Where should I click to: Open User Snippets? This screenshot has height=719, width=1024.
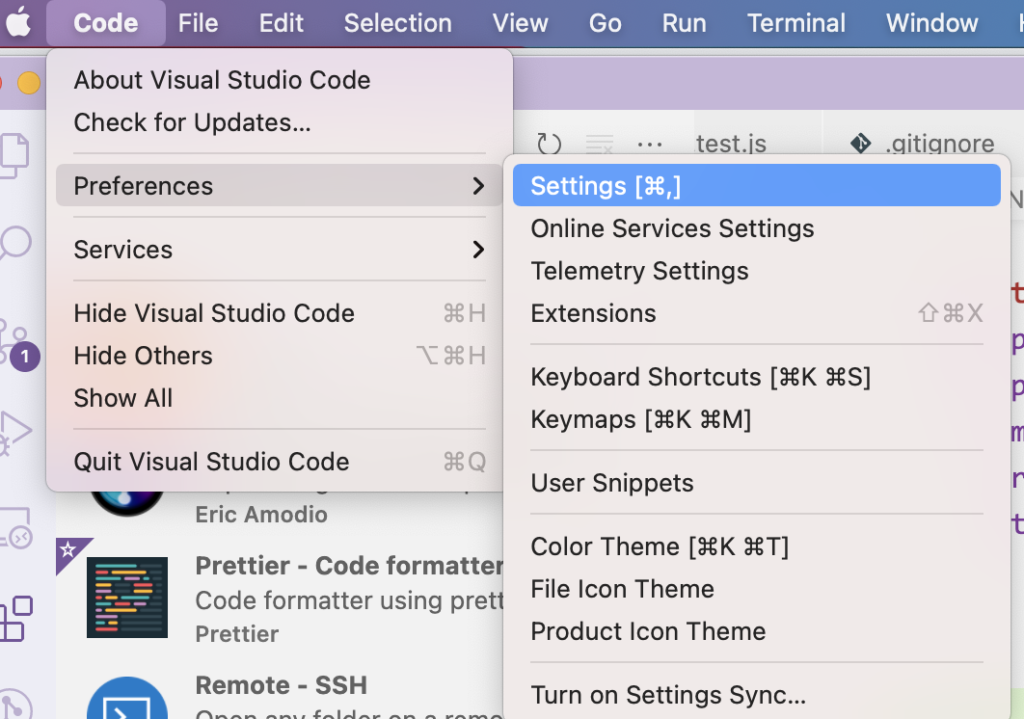pyautogui.click(x=756, y=483)
